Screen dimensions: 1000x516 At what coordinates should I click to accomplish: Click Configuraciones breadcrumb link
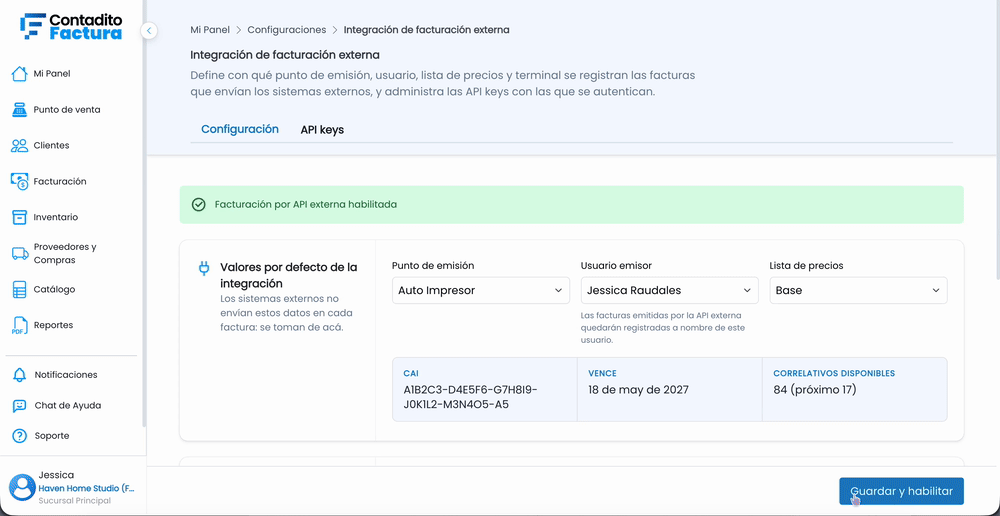click(287, 30)
